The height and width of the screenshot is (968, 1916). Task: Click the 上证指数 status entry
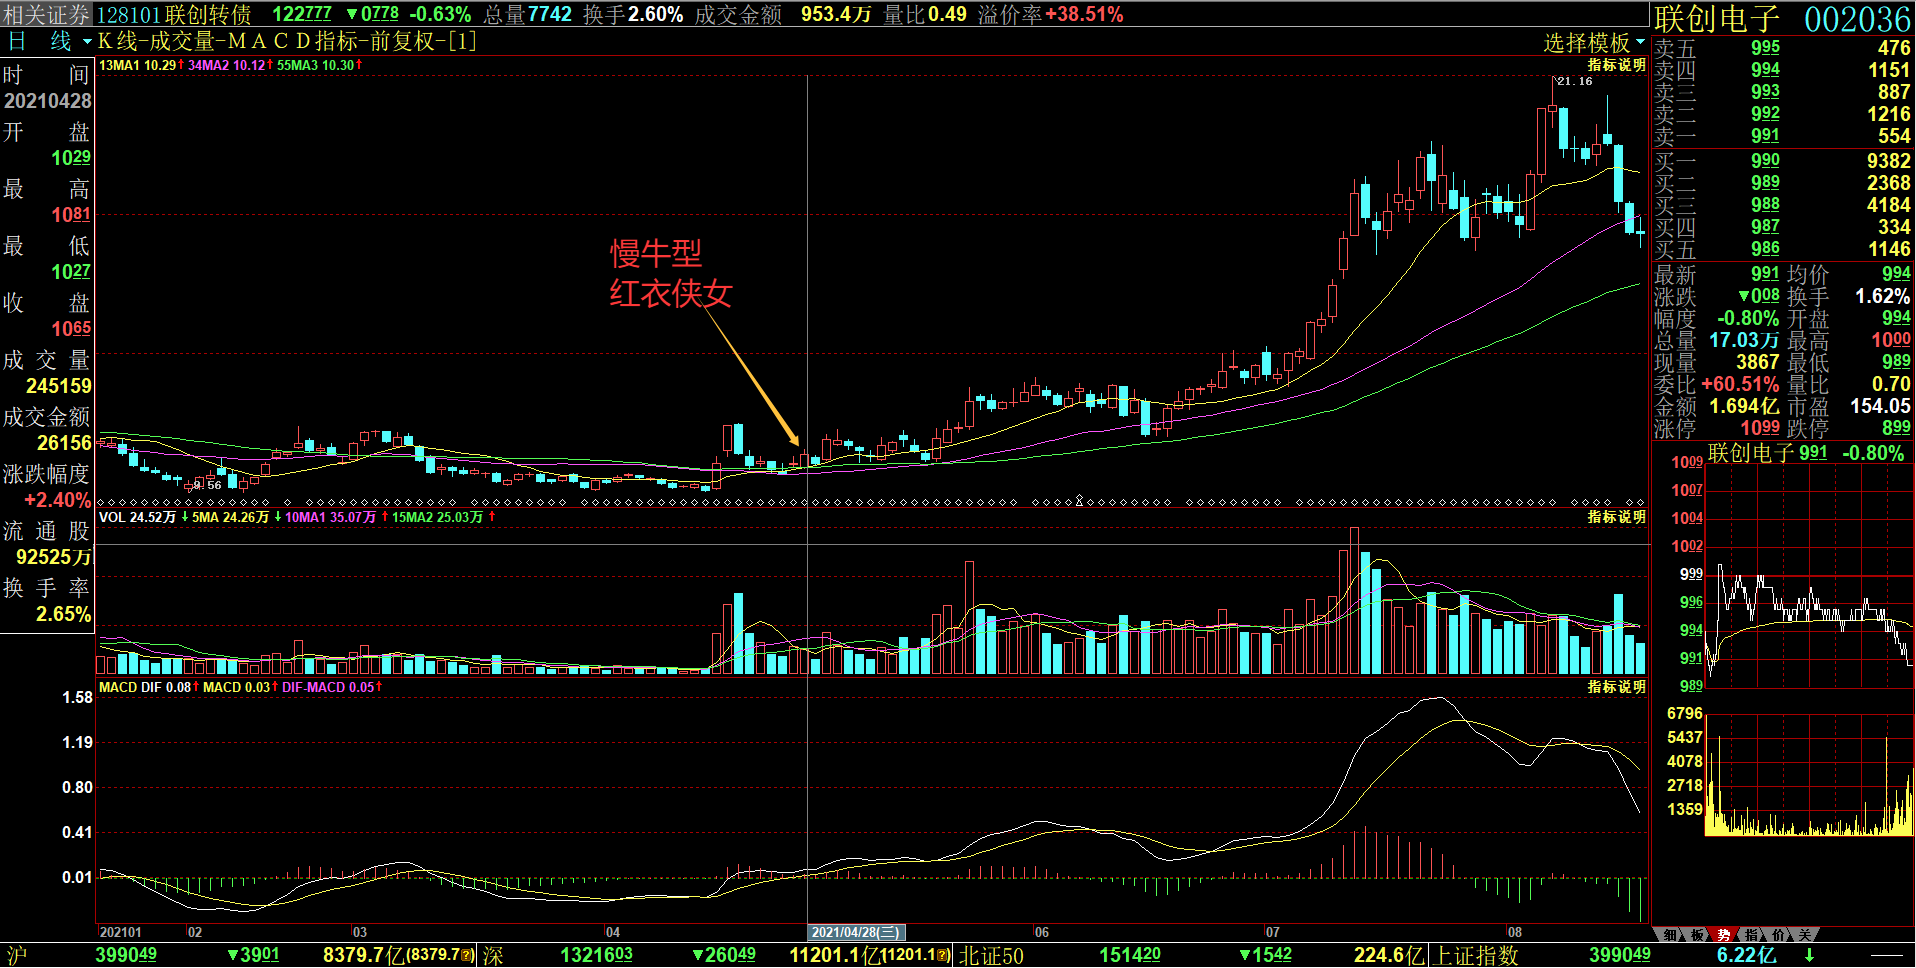[1476, 955]
